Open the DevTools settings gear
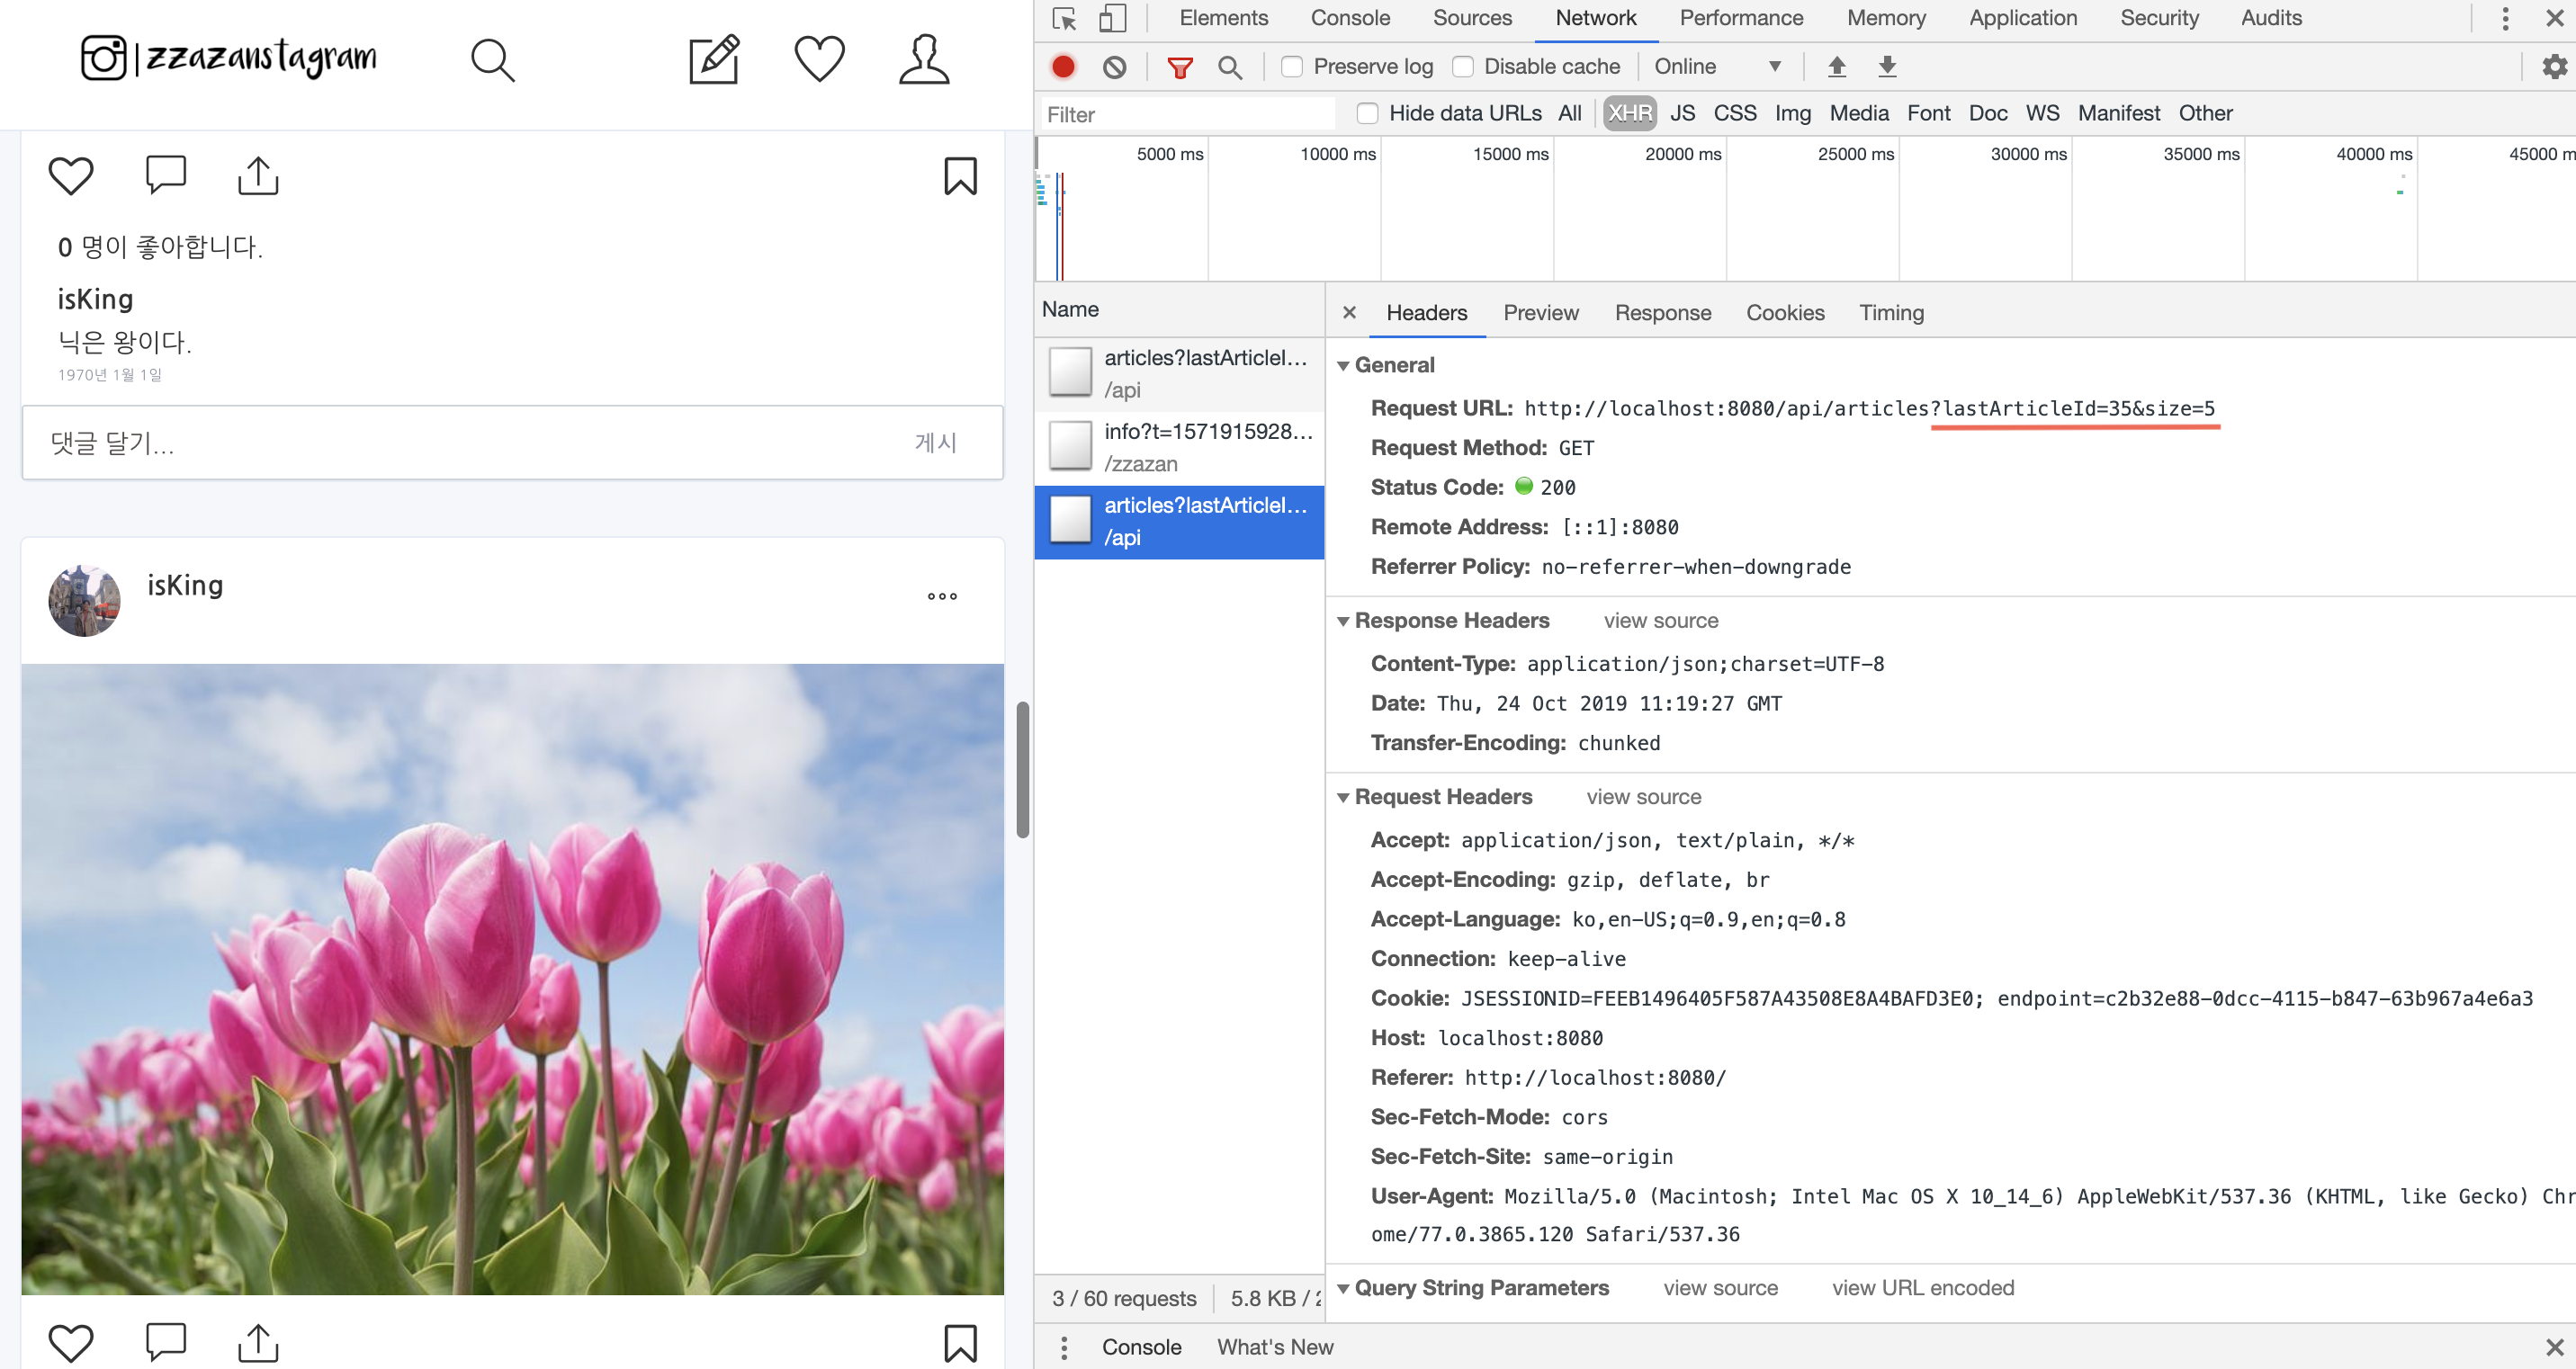 (x=2554, y=67)
